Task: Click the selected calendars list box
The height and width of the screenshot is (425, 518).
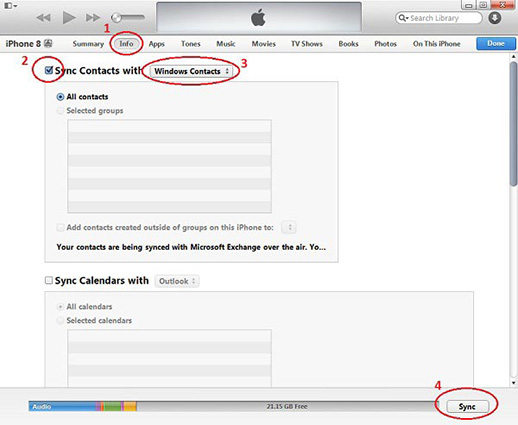Action: [x=169, y=358]
